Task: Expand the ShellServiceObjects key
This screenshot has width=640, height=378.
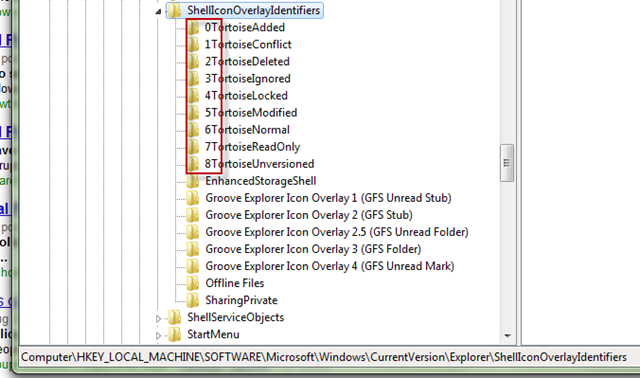Action: (x=158, y=318)
